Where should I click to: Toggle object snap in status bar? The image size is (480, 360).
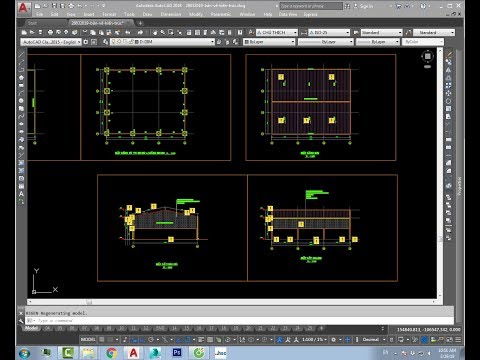[x=187, y=339]
